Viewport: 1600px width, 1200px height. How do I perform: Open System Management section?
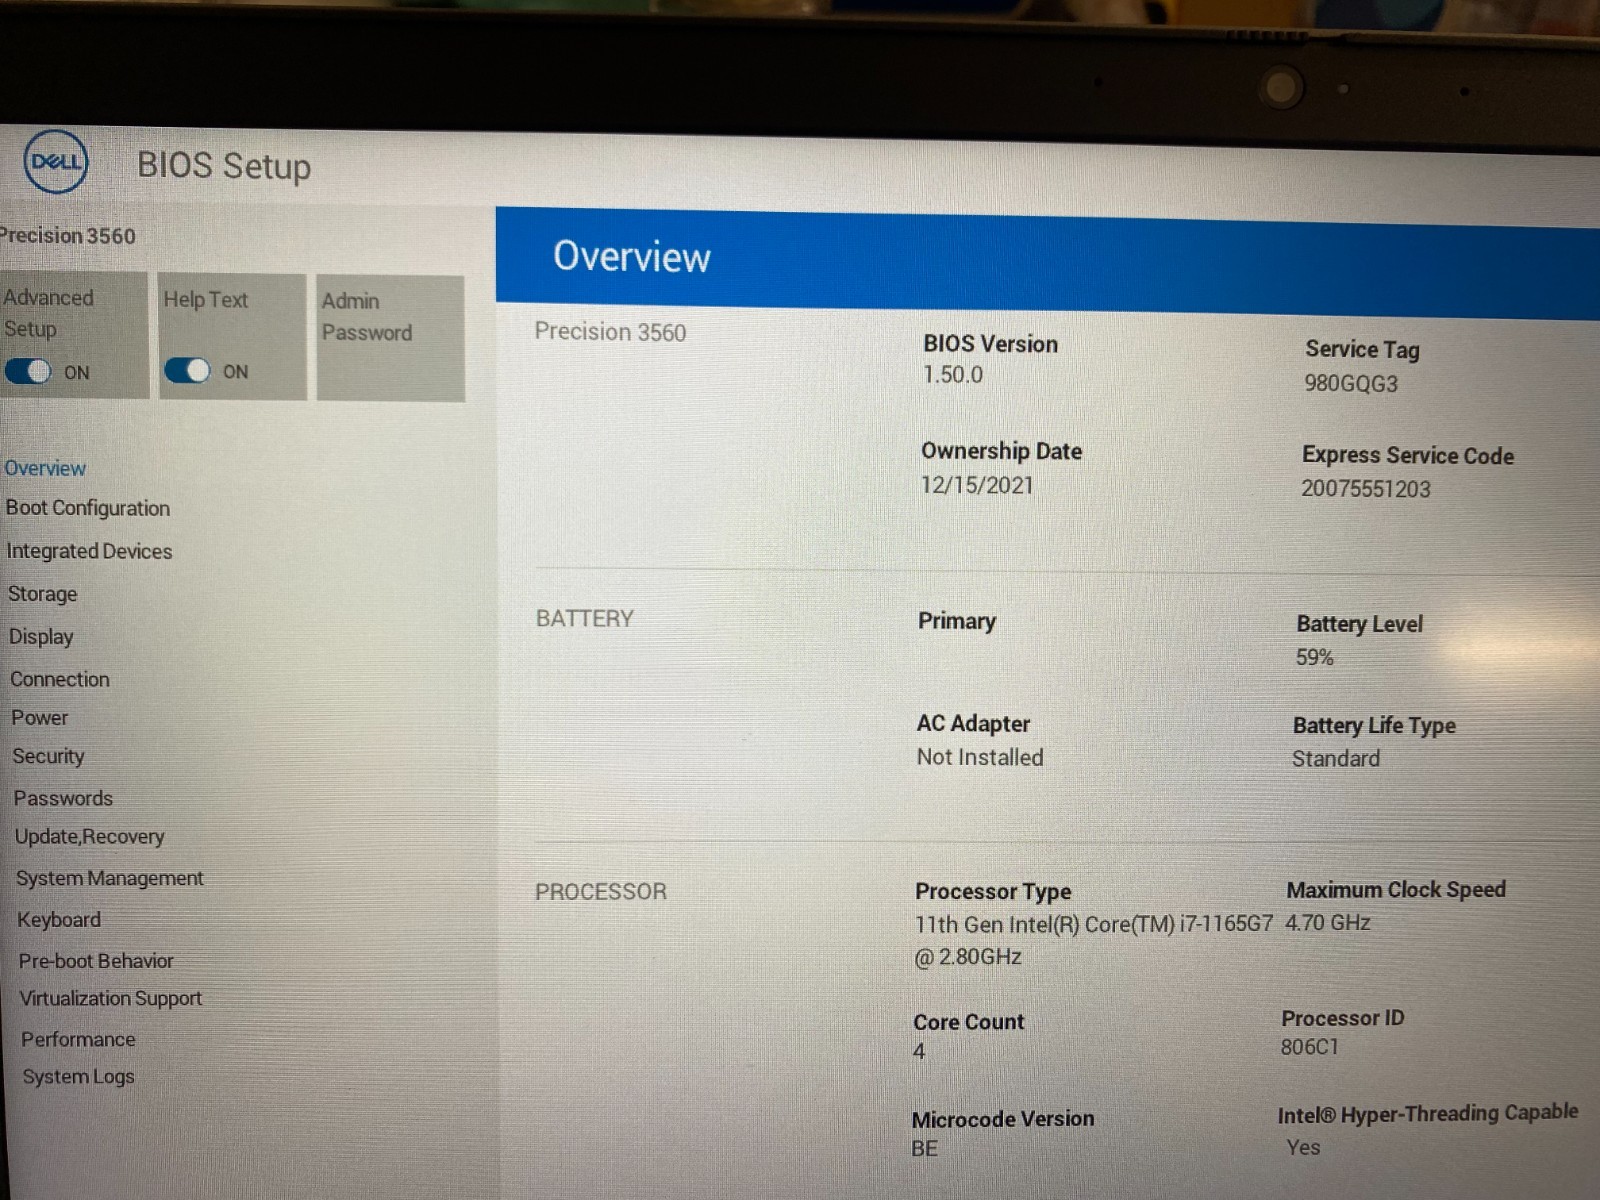click(109, 878)
